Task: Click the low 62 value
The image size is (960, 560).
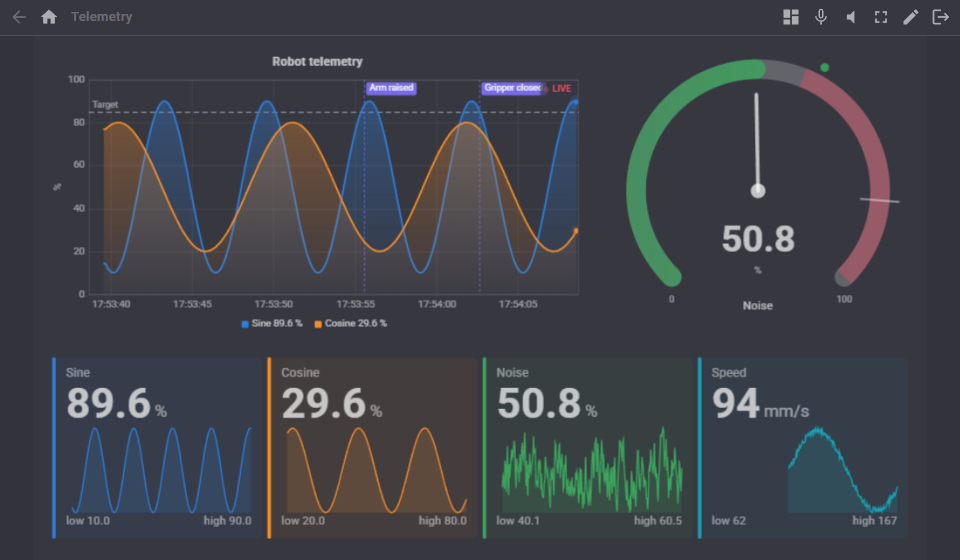Action: coord(729,521)
